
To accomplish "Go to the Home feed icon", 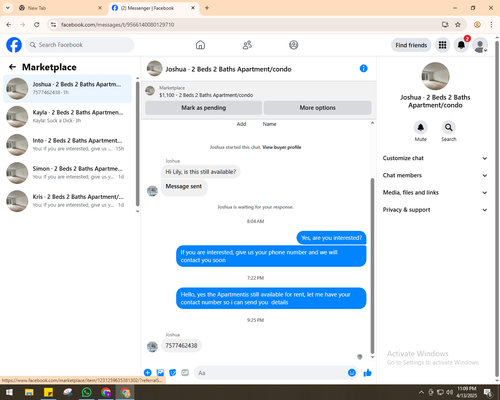I will (200, 45).
